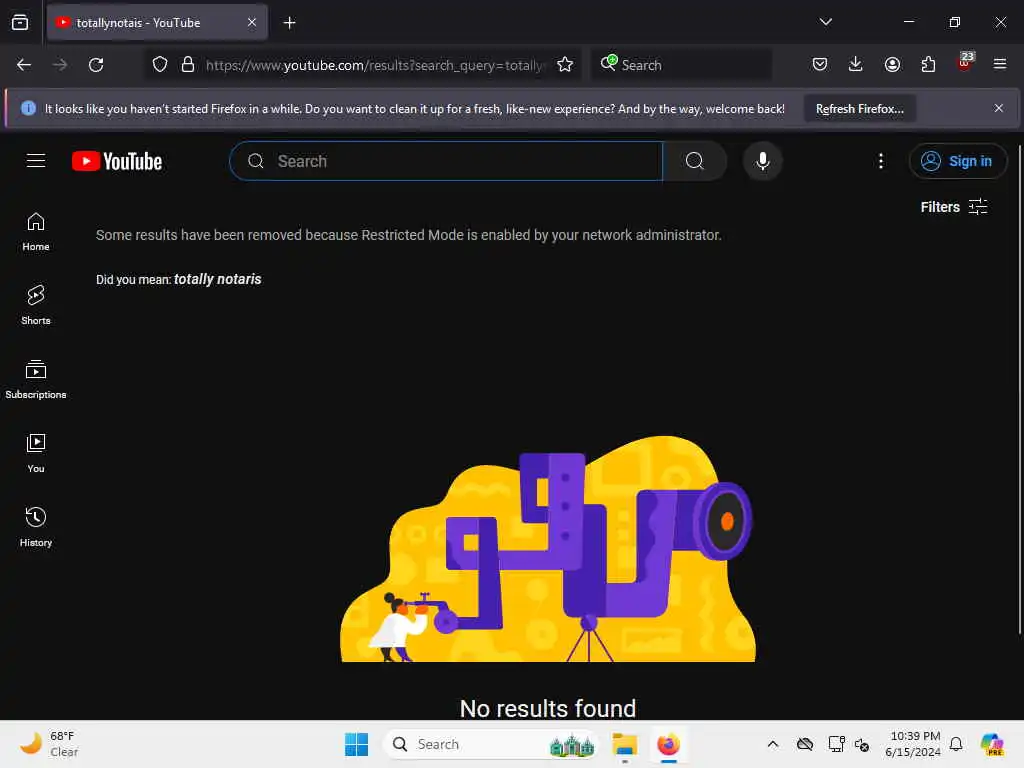1024x768 pixels.
Task: Click the Firefox Search box
Action: point(682,65)
